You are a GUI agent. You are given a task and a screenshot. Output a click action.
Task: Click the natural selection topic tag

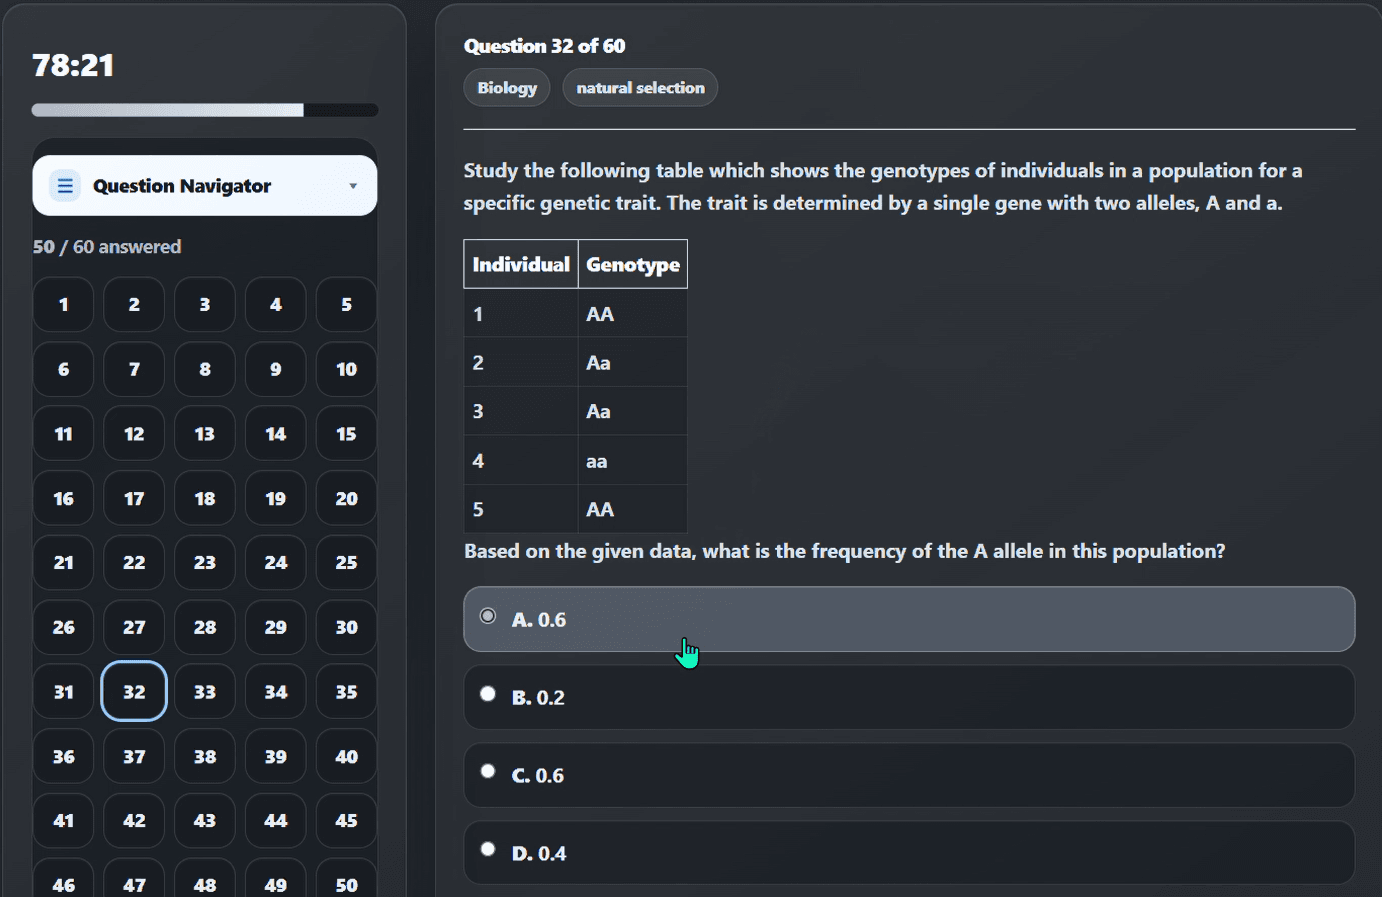point(640,88)
